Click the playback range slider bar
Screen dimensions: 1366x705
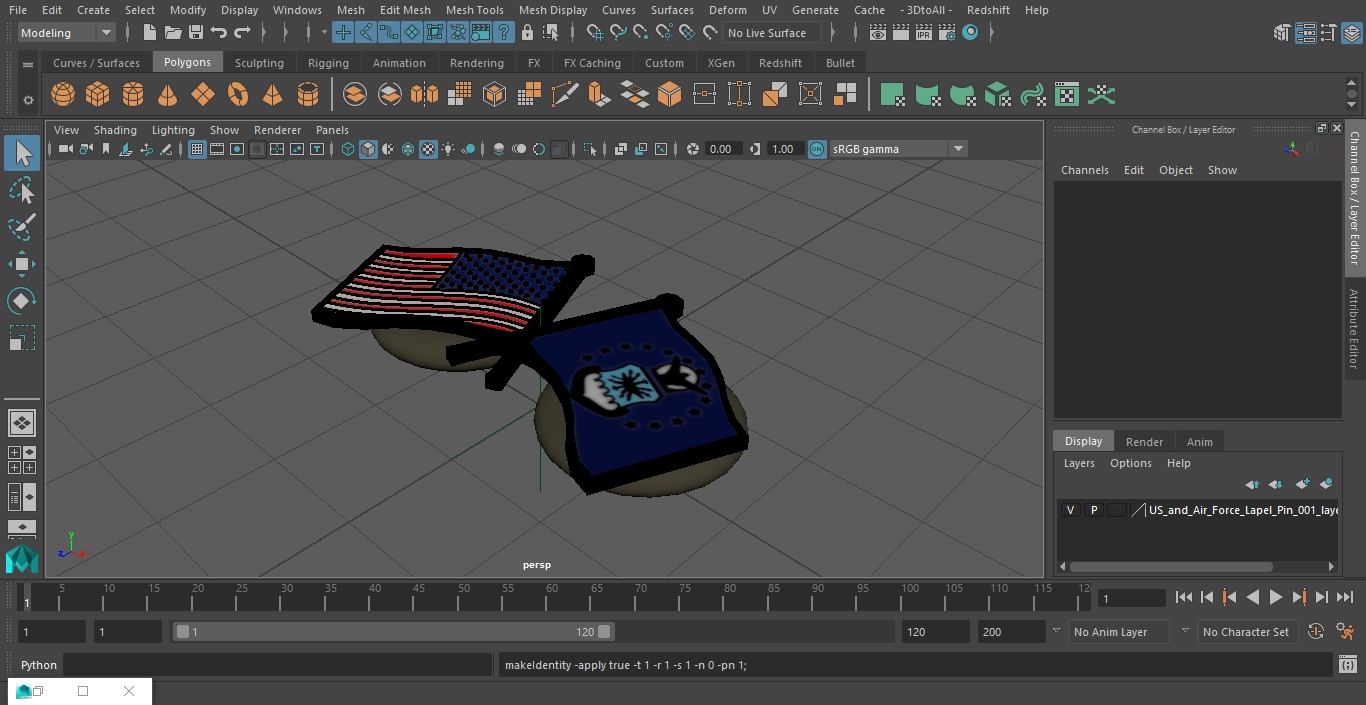click(393, 632)
